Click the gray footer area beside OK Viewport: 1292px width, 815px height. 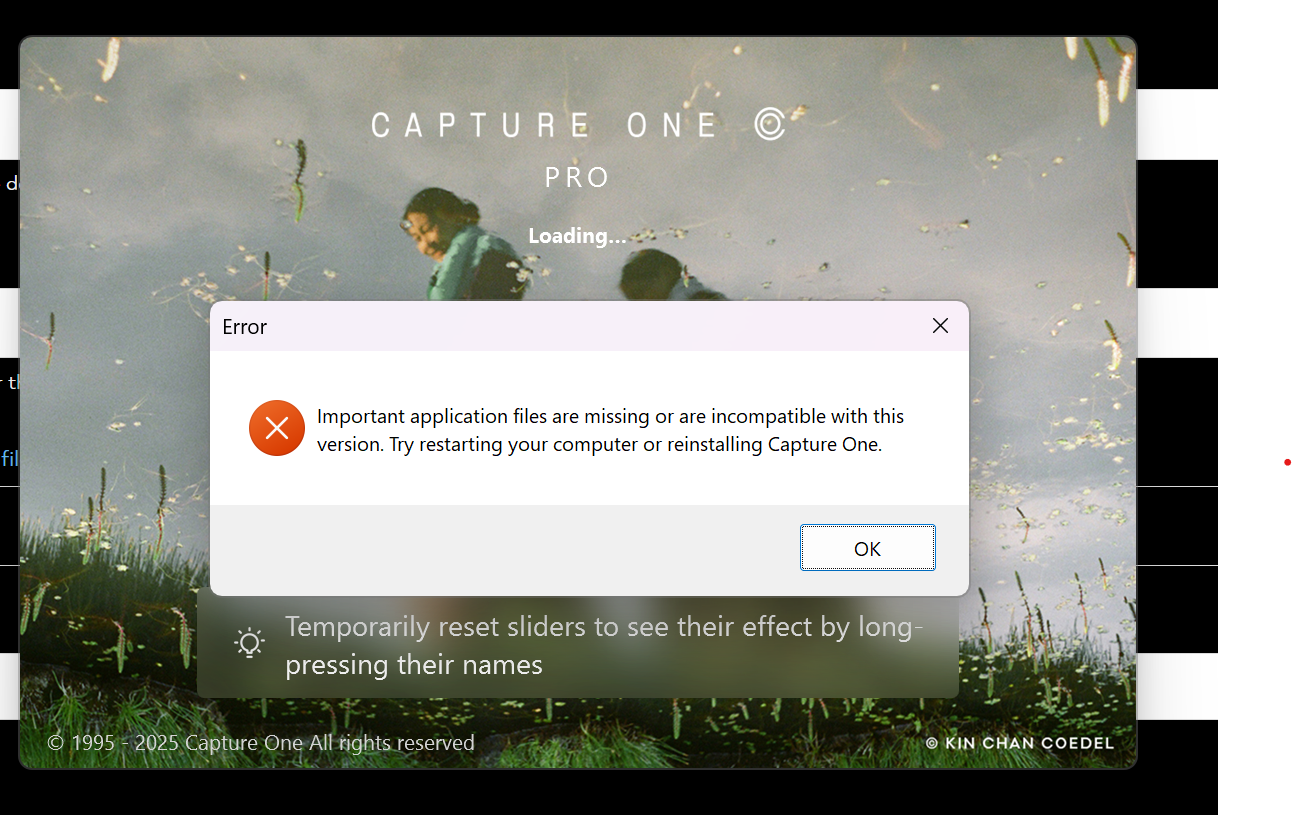pos(500,549)
